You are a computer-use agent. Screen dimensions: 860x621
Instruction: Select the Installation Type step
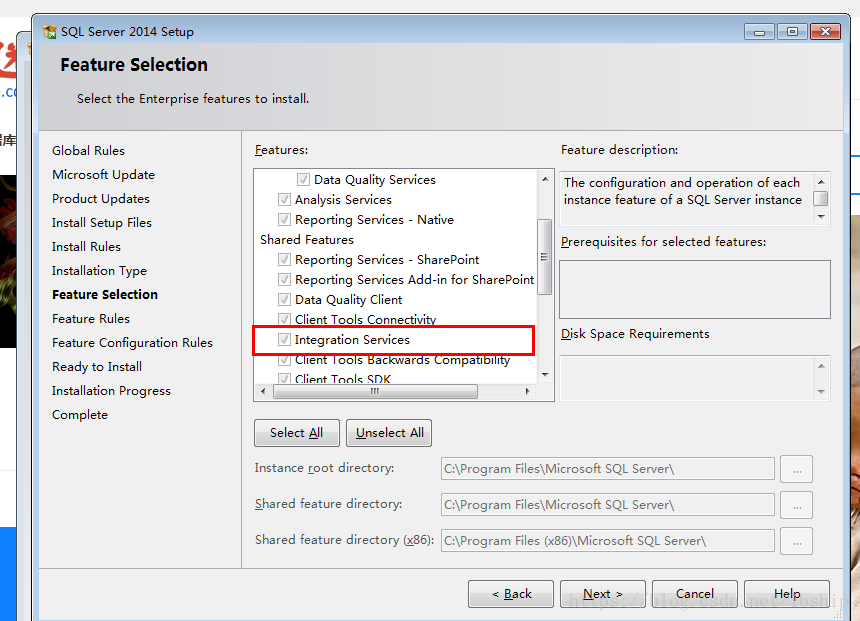click(99, 271)
